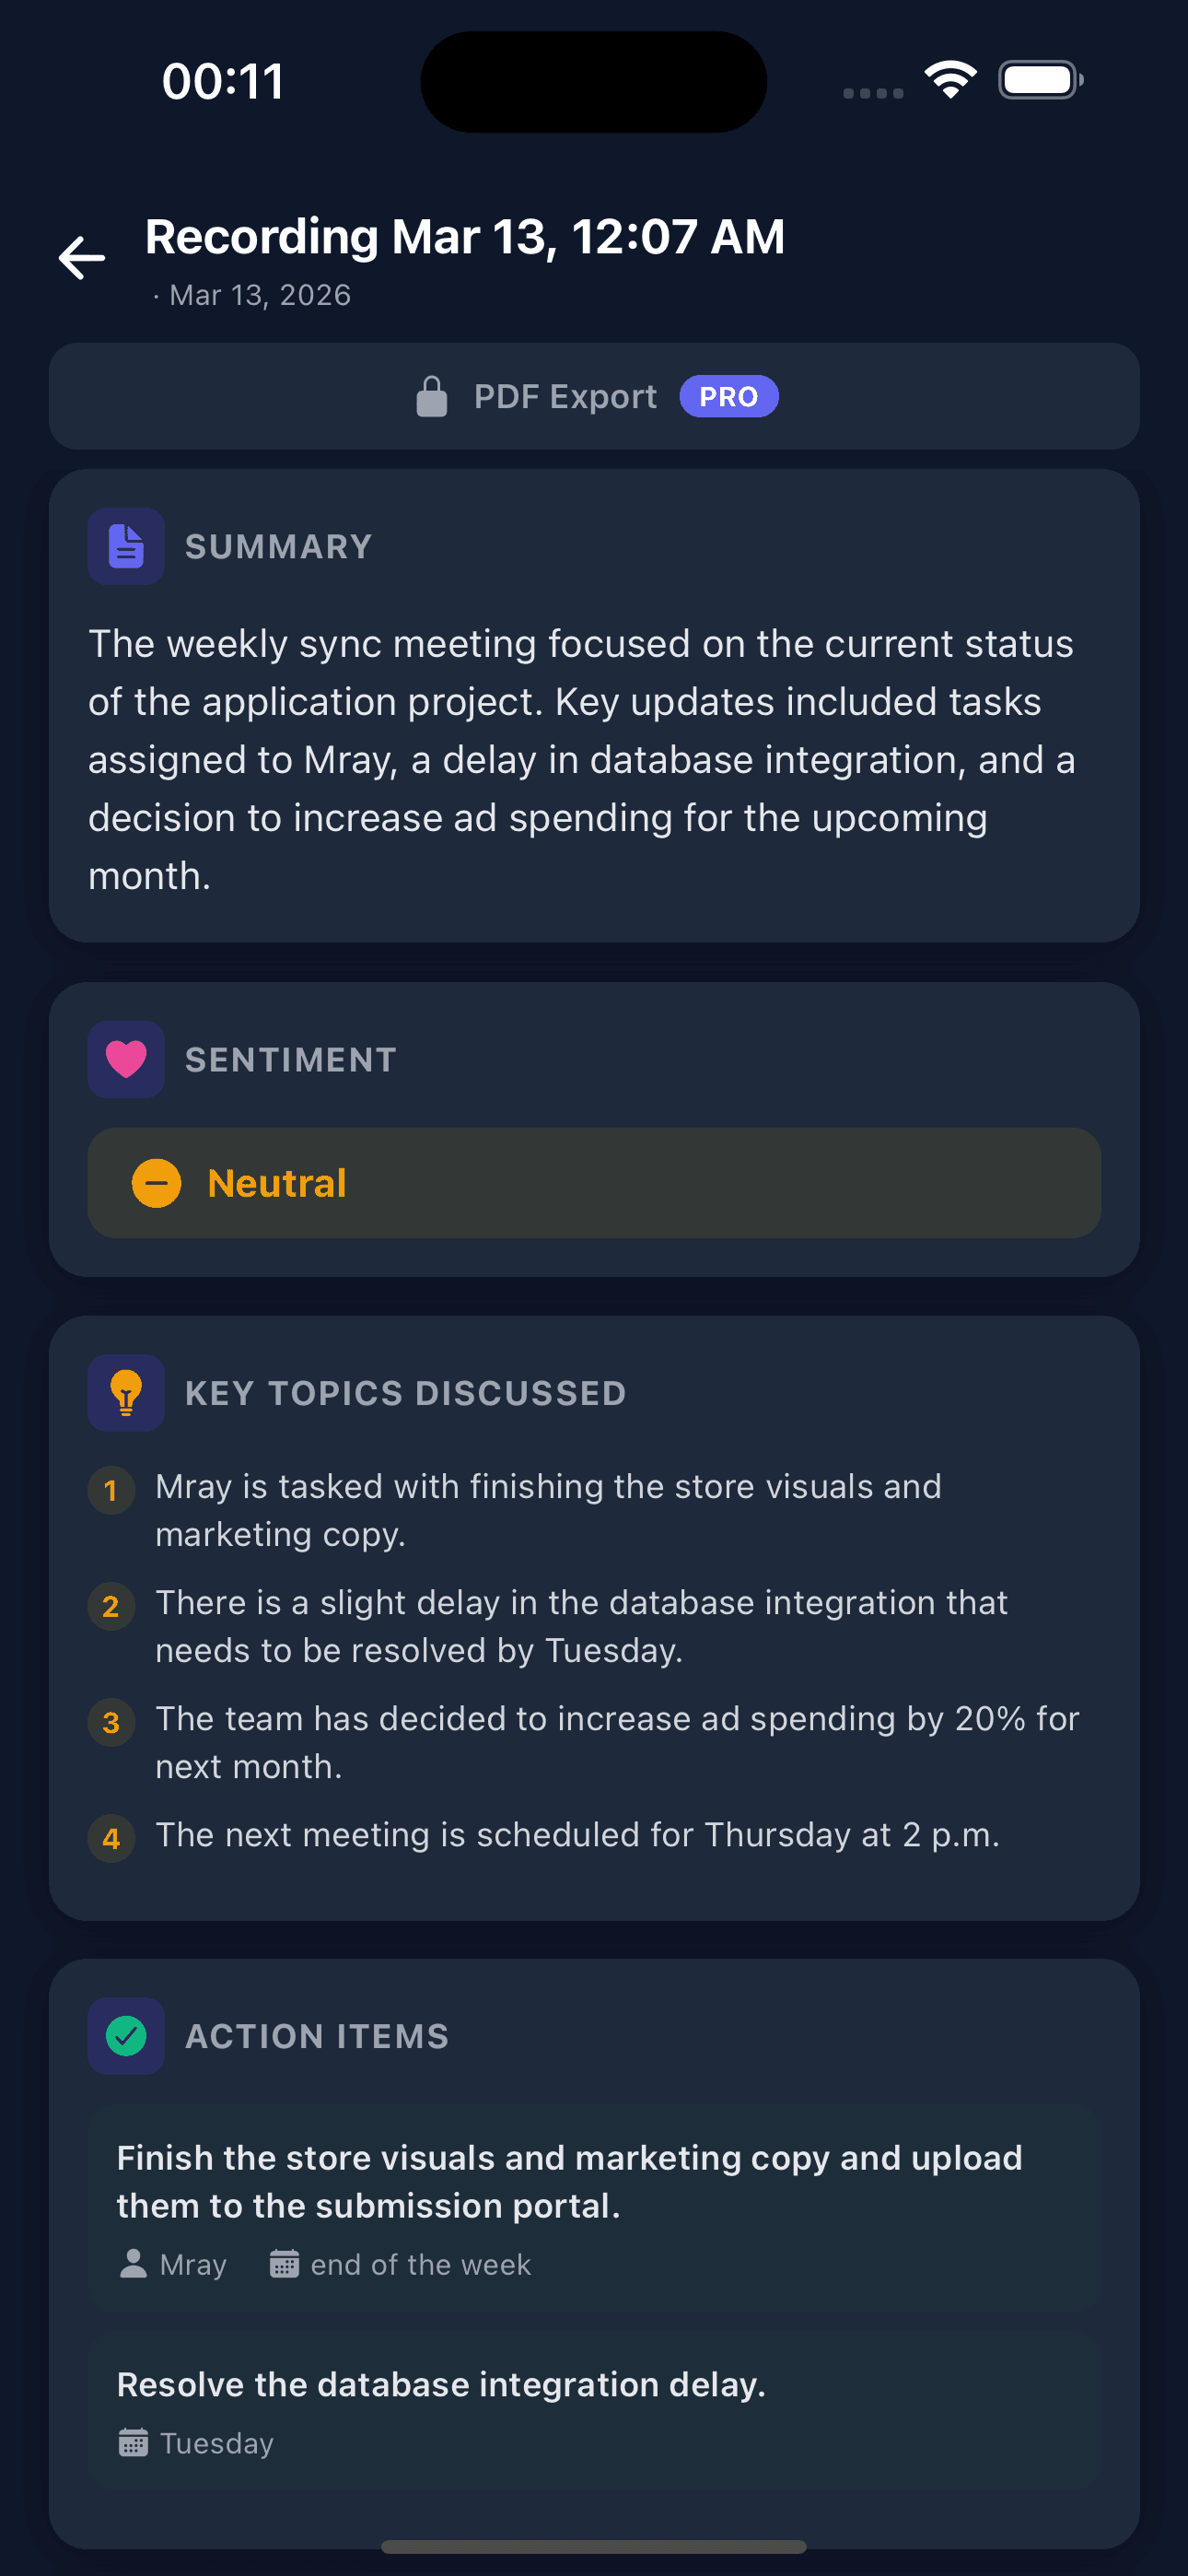The image size is (1188, 2576).
Task: Tap key topic number 1 badge
Action: pyautogui.click(x=111, y=1490)
